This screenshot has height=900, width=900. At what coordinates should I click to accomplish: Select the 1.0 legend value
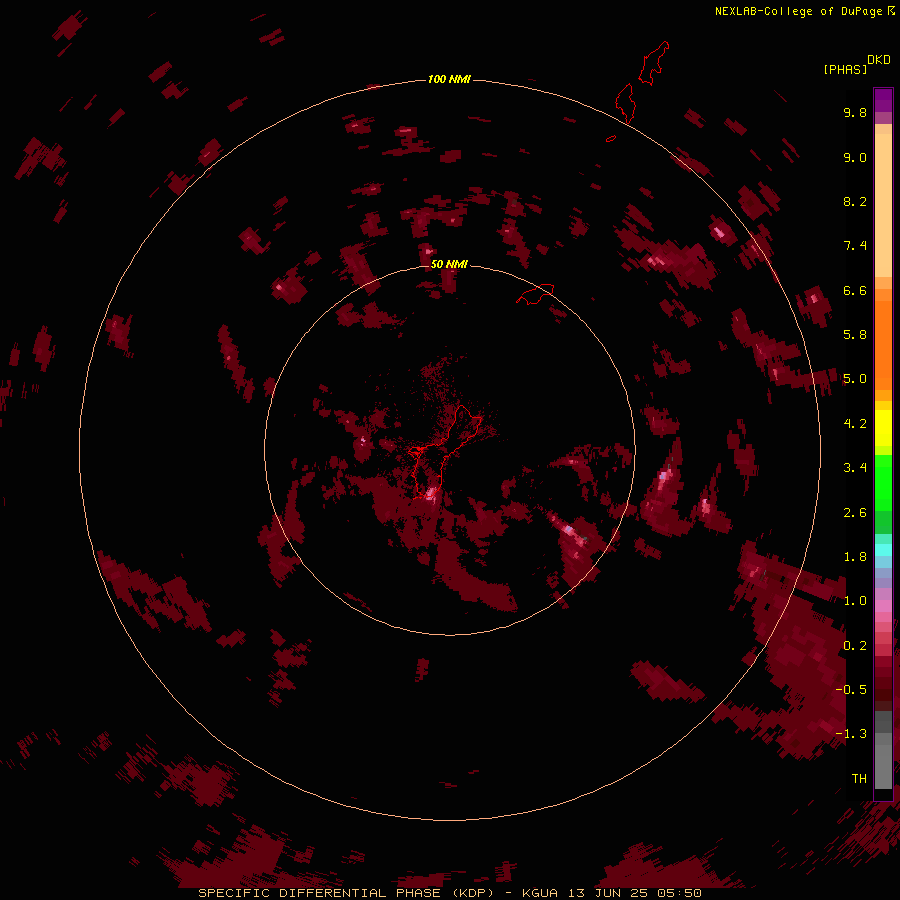(855, 601)
